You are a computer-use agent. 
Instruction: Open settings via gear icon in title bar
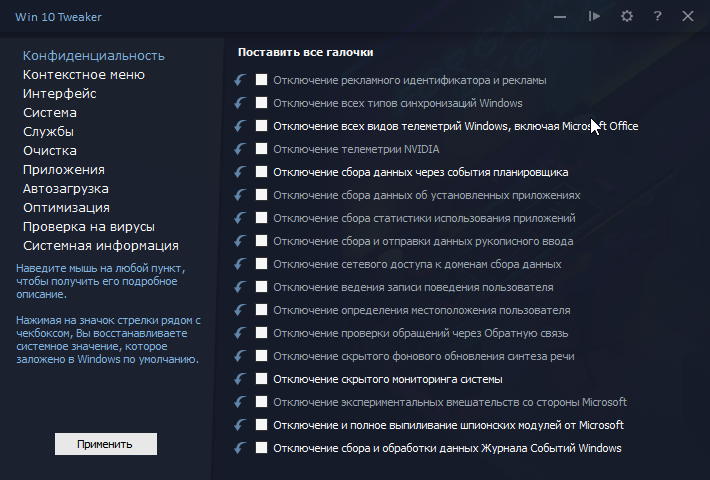coord(627,17)
